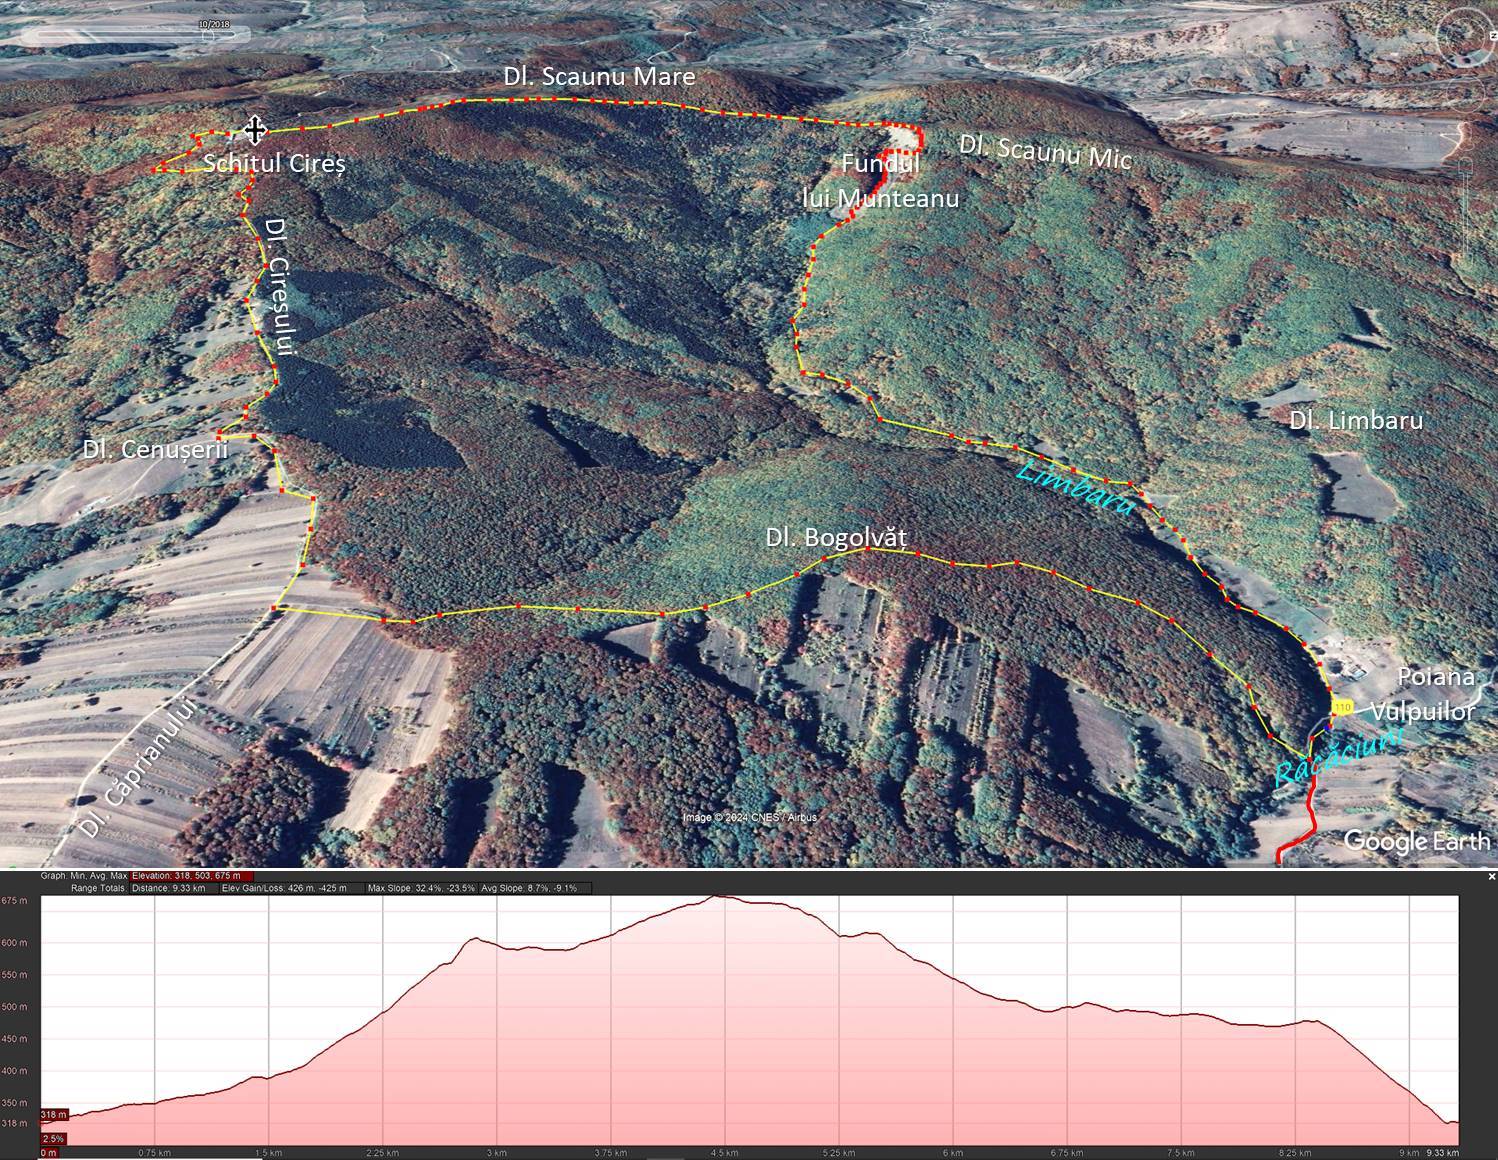The width and height of the screenshot is (1498, 1160).
Task: Click the historical imagery 10/2018 slider handle
Action: pos(209,35)
